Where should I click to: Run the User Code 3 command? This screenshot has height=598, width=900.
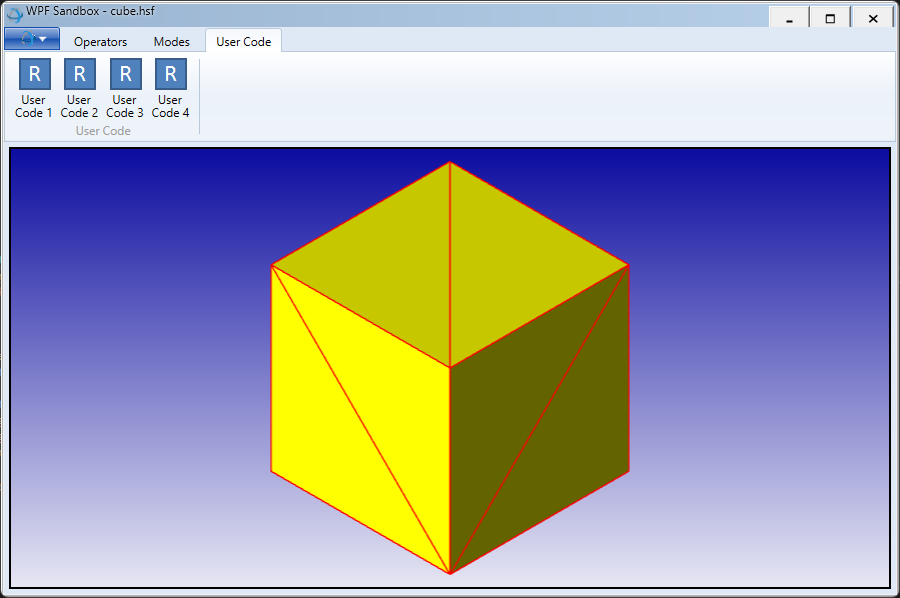coord(124,85)
